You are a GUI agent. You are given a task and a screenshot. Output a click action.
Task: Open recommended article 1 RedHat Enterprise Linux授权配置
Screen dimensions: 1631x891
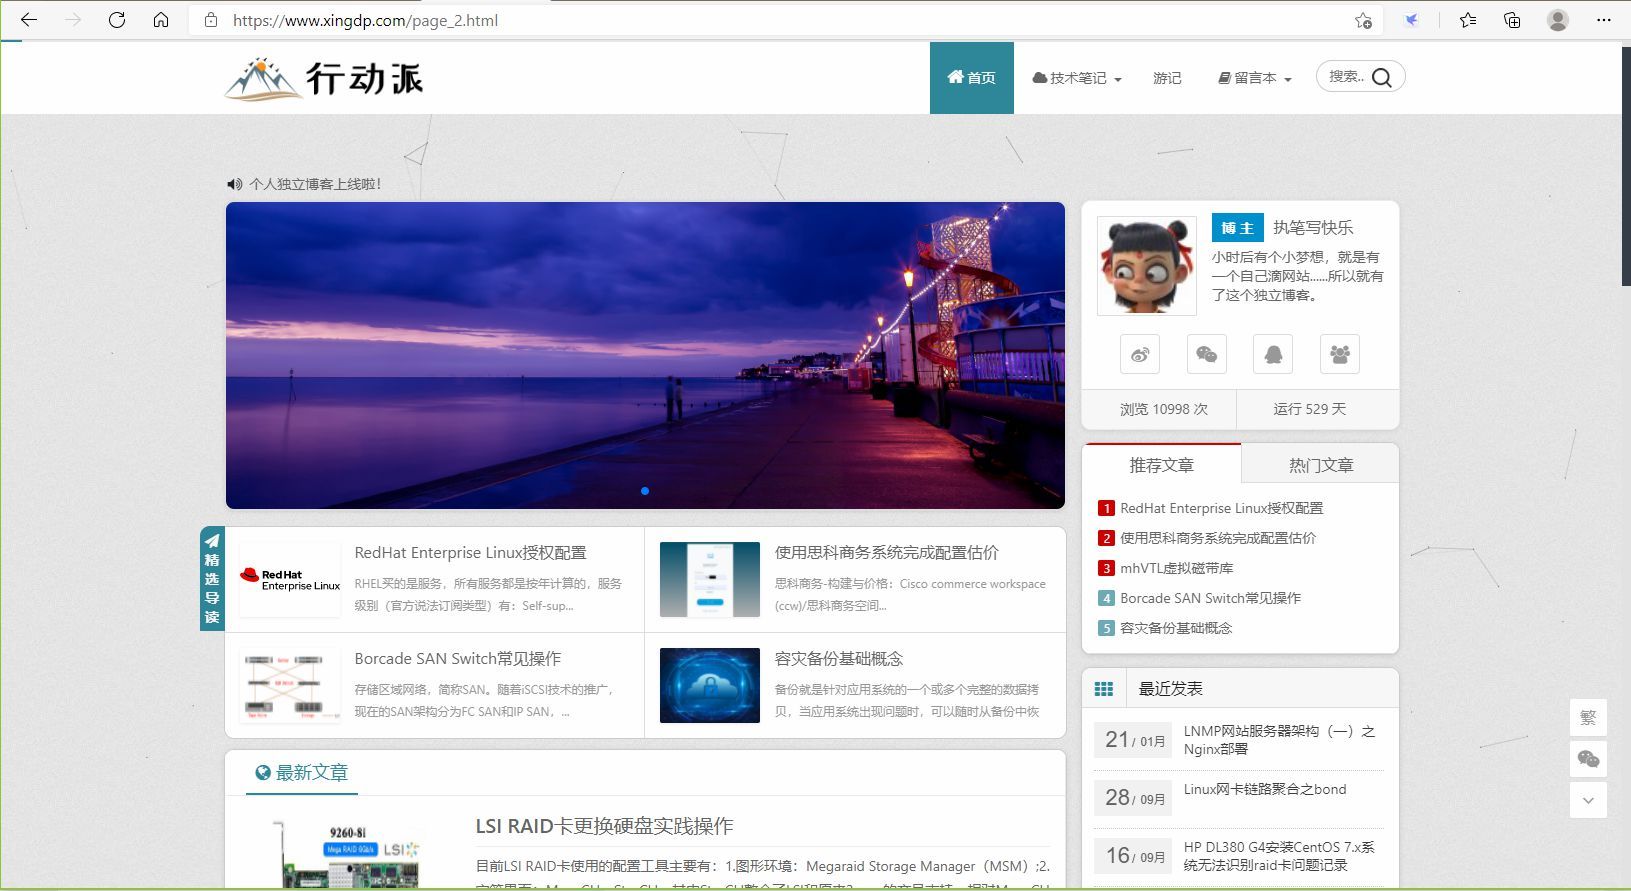coord(1221,508)
